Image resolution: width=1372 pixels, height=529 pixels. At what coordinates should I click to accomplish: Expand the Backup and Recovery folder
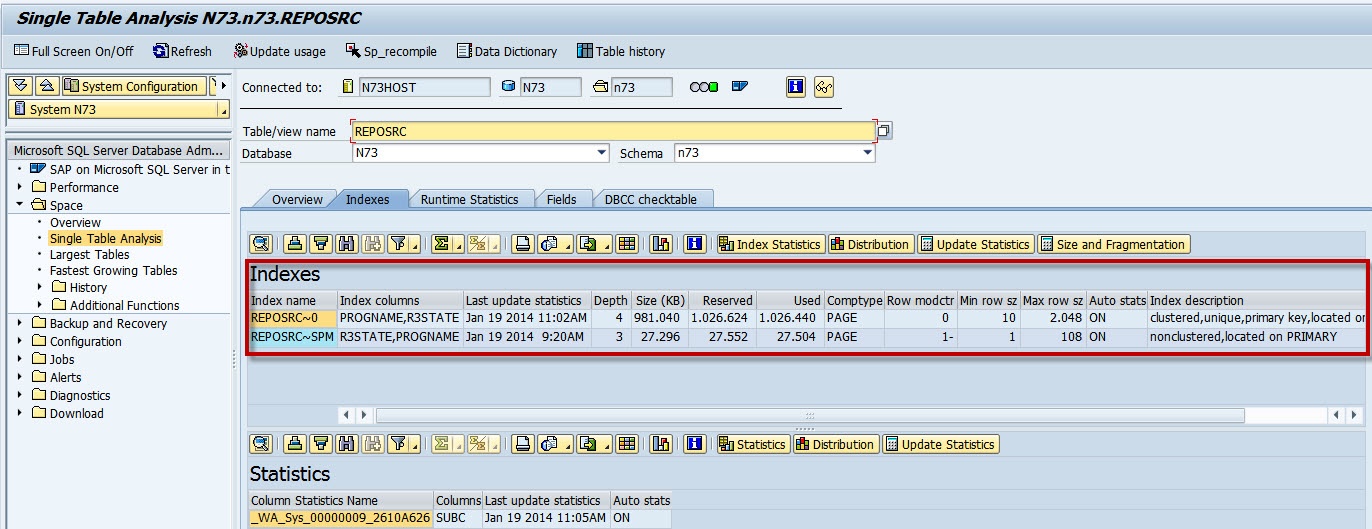20,323
